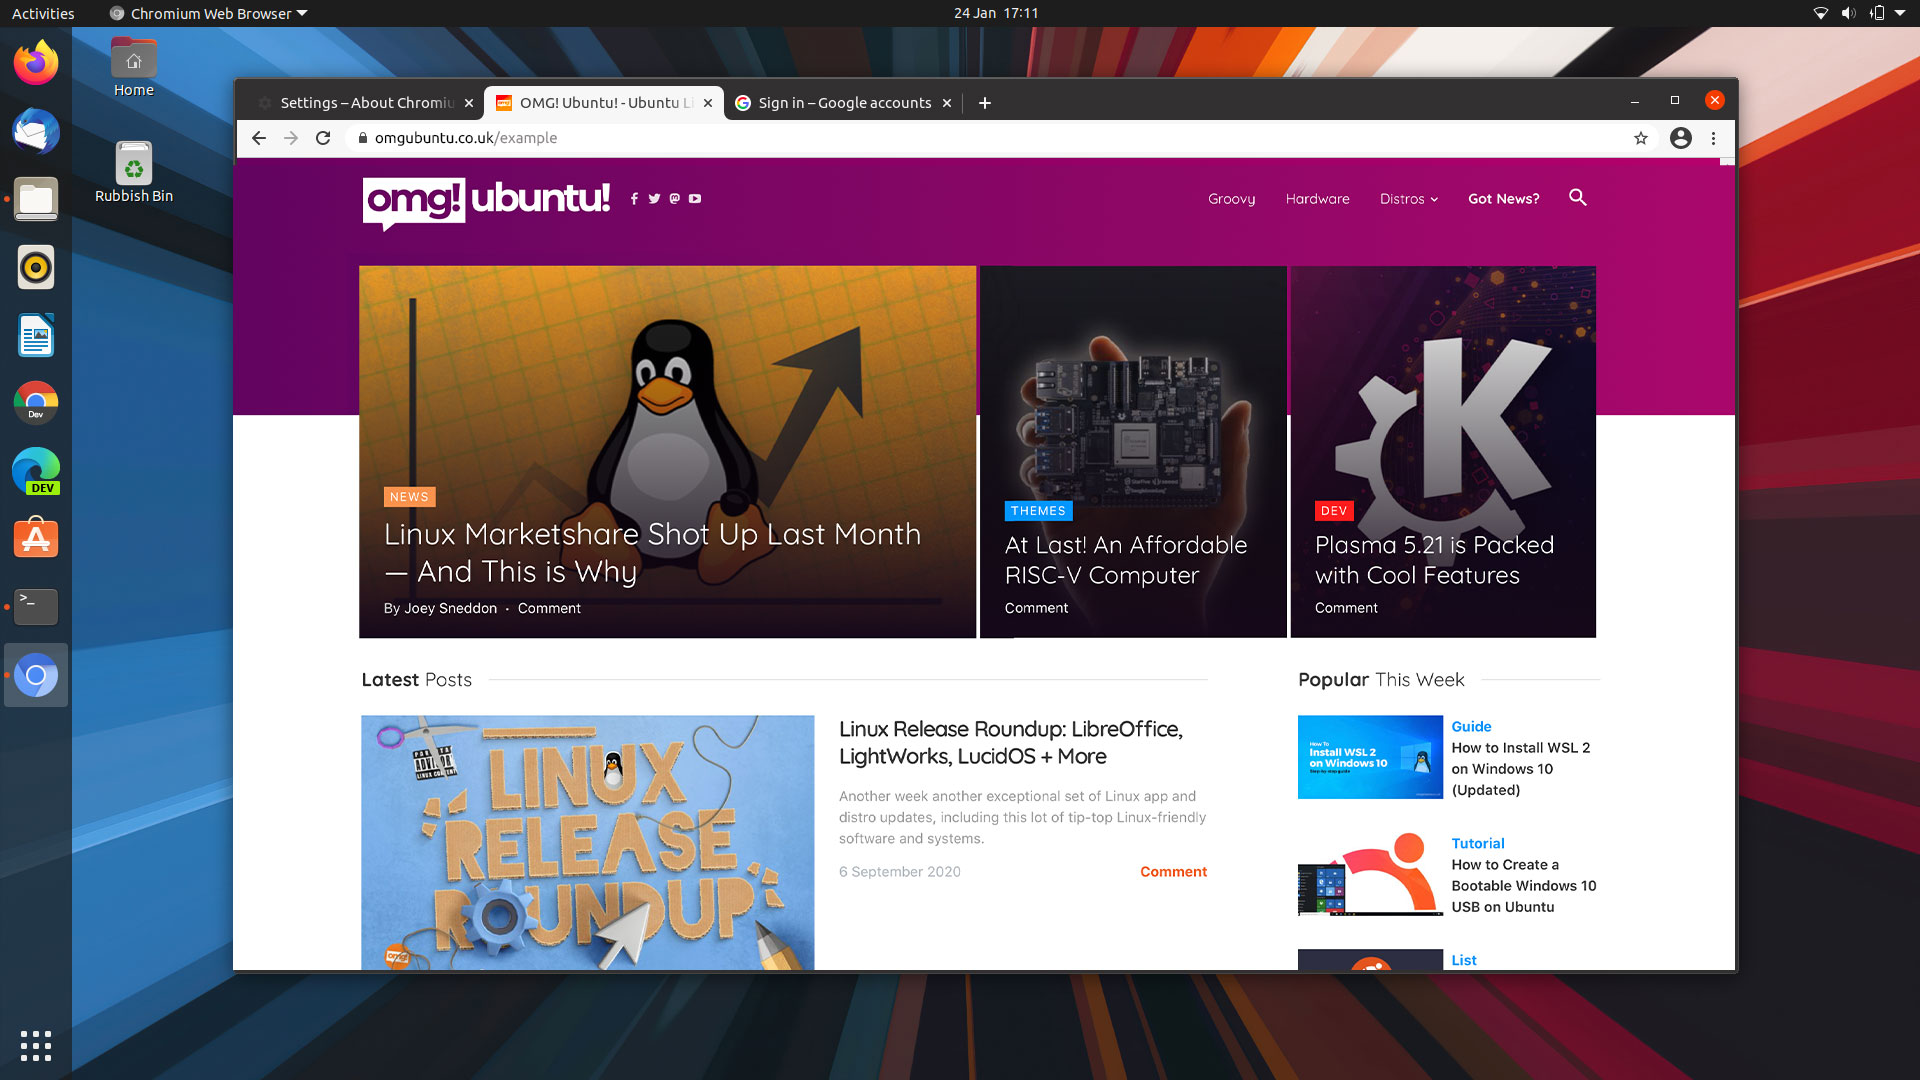Click the padlock icon in the address bar
Screen dimensions: 1920x1080
(362, 138)
